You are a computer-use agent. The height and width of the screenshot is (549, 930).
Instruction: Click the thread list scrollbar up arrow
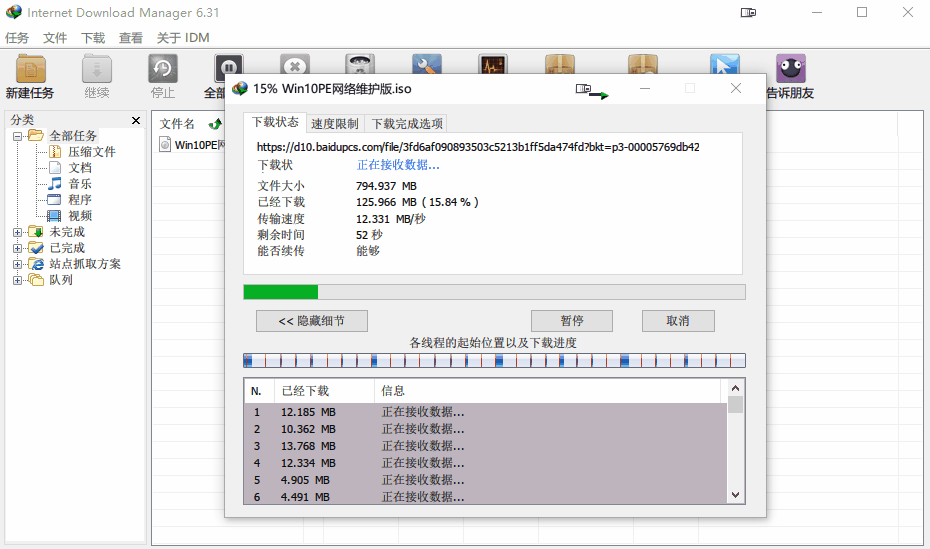pos(735,388)
